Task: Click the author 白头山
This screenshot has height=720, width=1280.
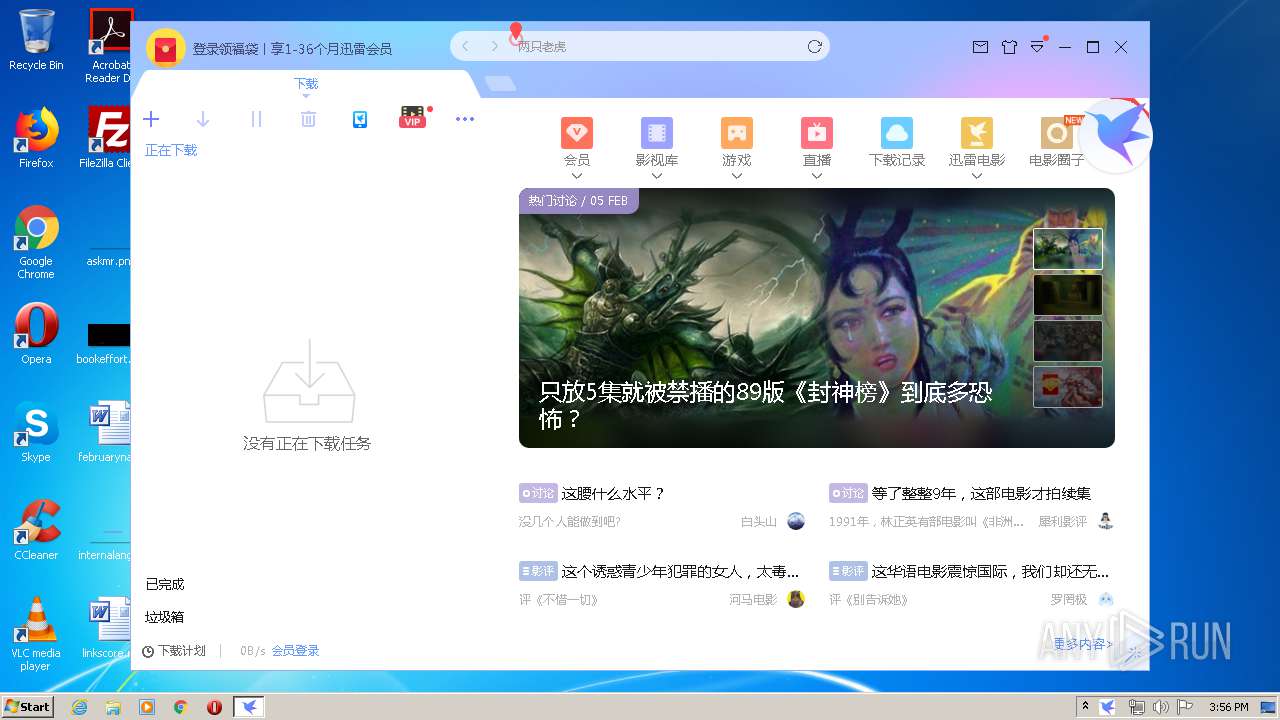Action: click(758, 522)
